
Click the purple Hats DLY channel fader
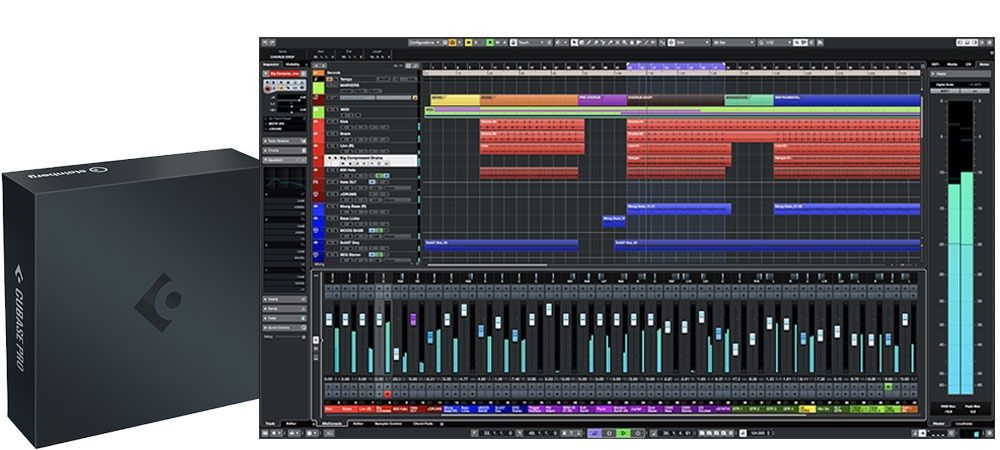pos(413,319)
